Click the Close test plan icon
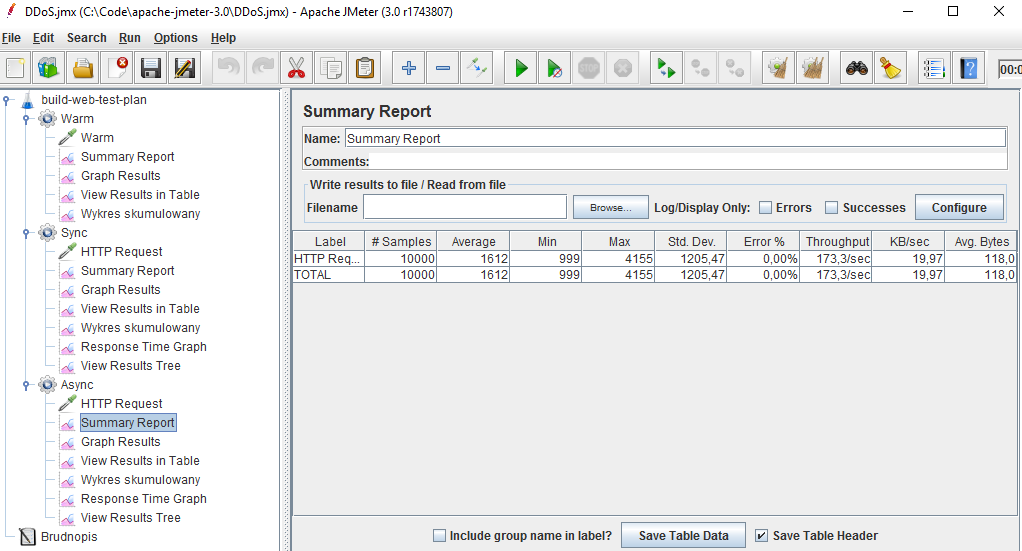Viewport: 1022px width, 551px height. tap(117, 68)
